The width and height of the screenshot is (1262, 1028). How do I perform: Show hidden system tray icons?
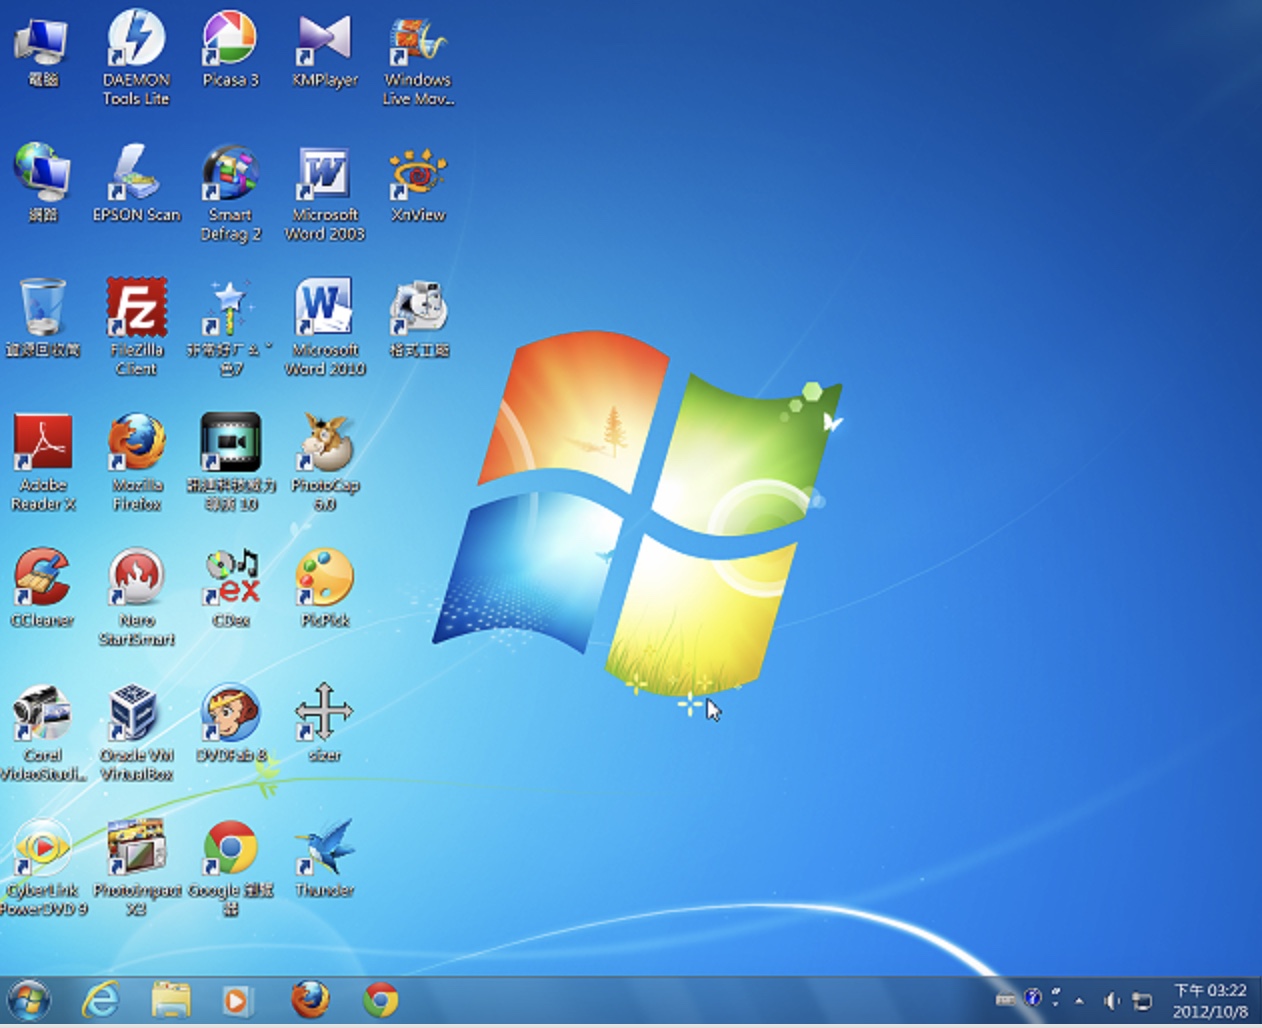[1079, 1000]
